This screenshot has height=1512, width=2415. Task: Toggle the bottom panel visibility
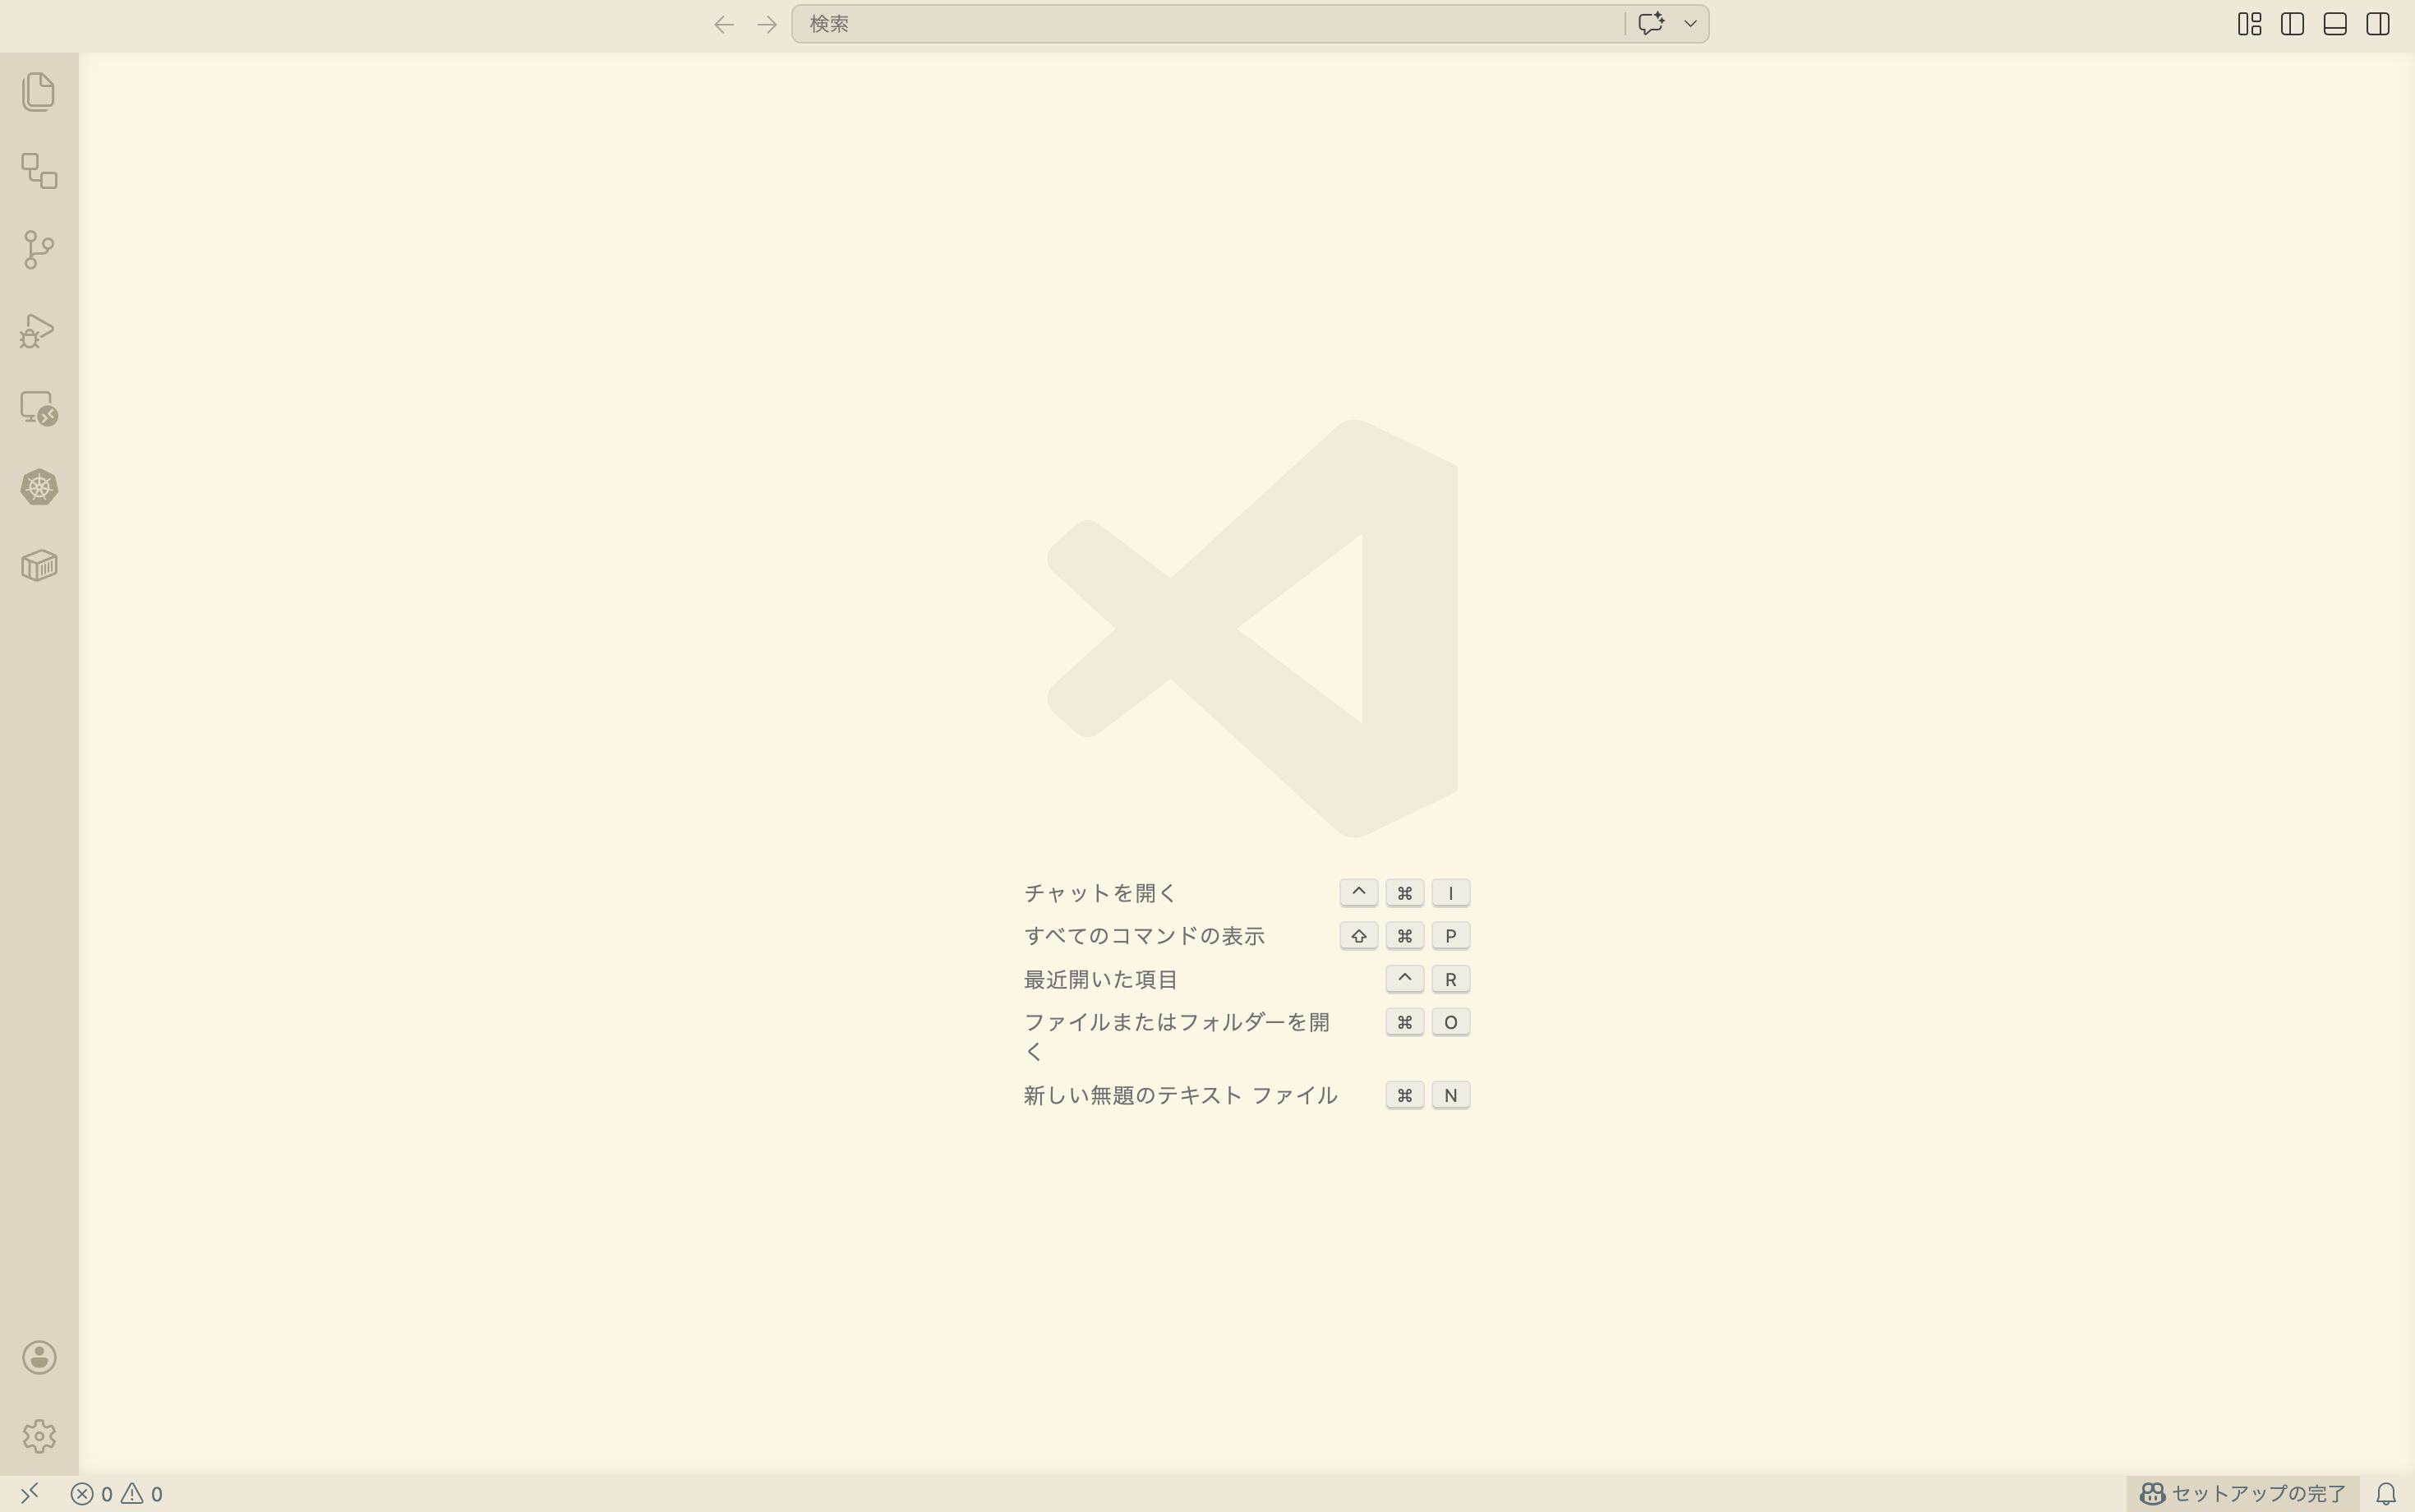tap(2335, 23)
